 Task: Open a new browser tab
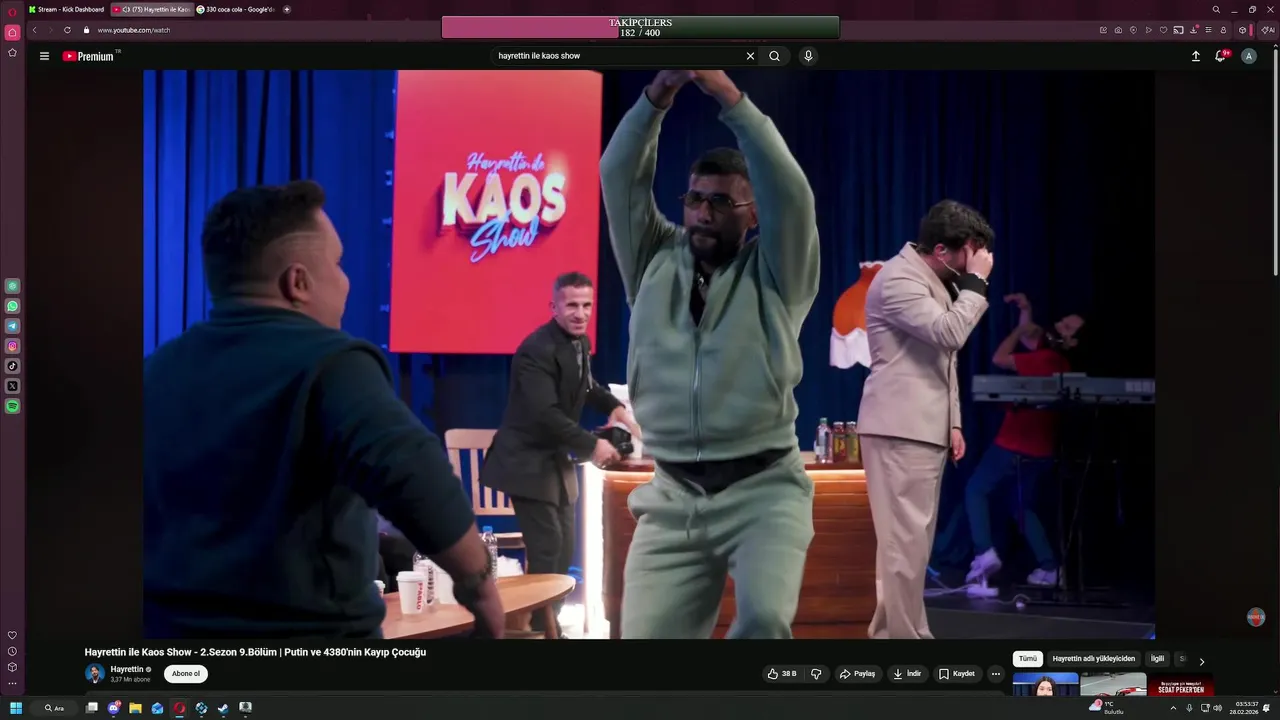point(287,9)
